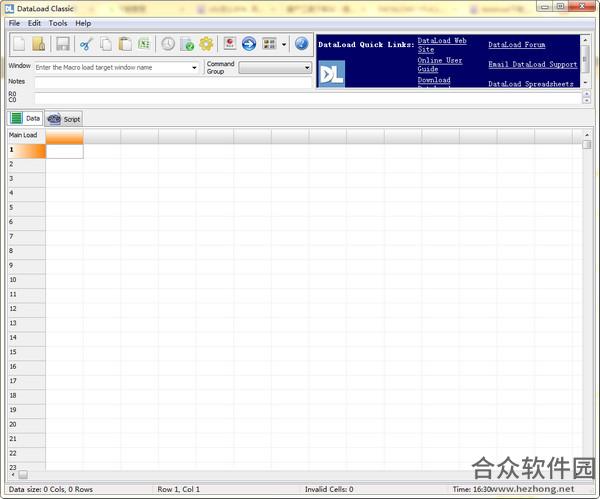This screenshot has height=499, width=600.
Task: Select row header 5
Action: (x=26, y=207)
